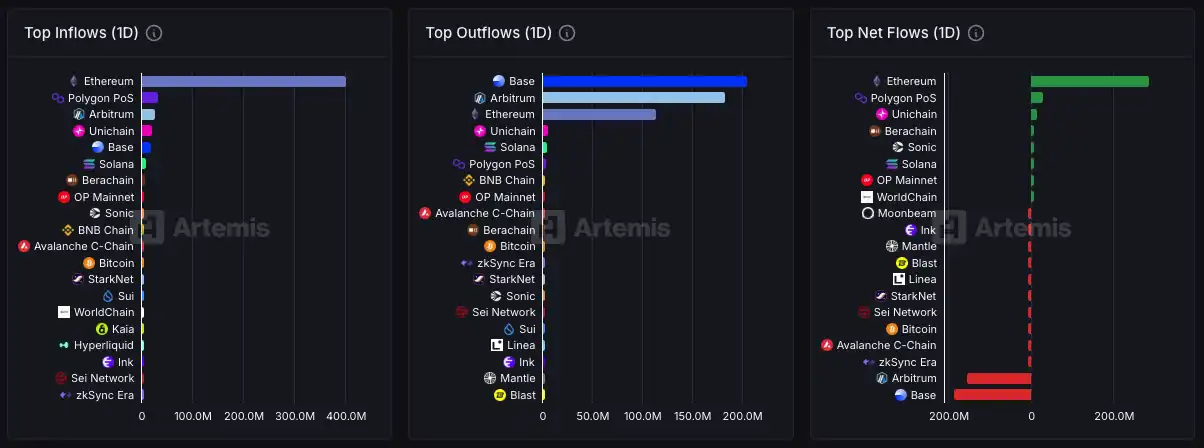The height and width of the screenshot is (448, 1204).
Task: Click the Avalanche C-Chain logo in Top Outflows
Action: click(425, 213)
